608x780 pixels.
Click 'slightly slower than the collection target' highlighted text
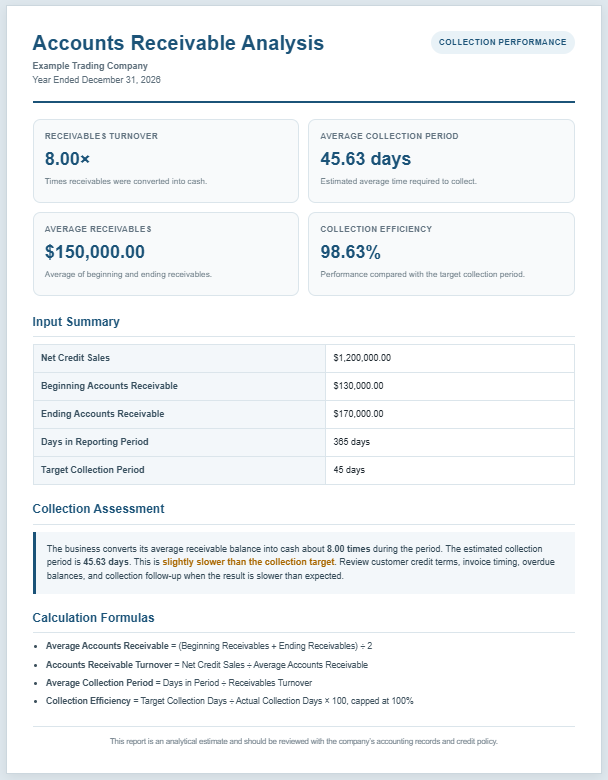click(248, 562)
